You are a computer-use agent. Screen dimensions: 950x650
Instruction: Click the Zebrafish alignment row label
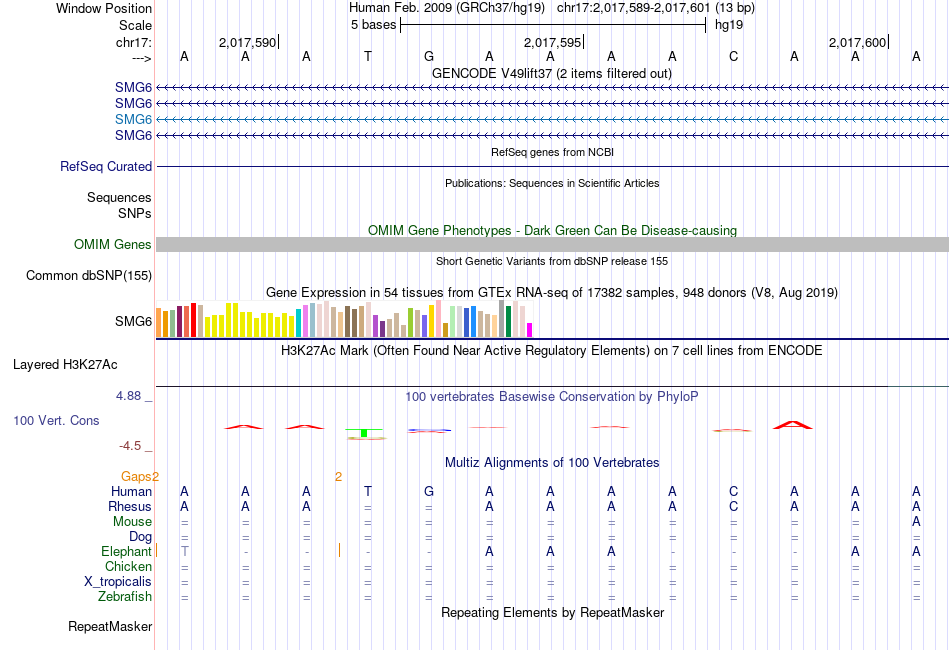(125, 597)
